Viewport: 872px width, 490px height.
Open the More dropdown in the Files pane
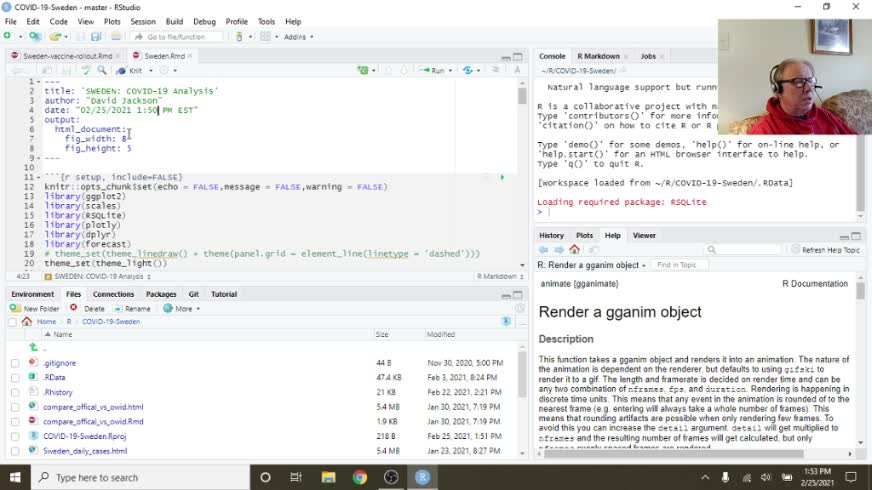(x=181, y=309)
